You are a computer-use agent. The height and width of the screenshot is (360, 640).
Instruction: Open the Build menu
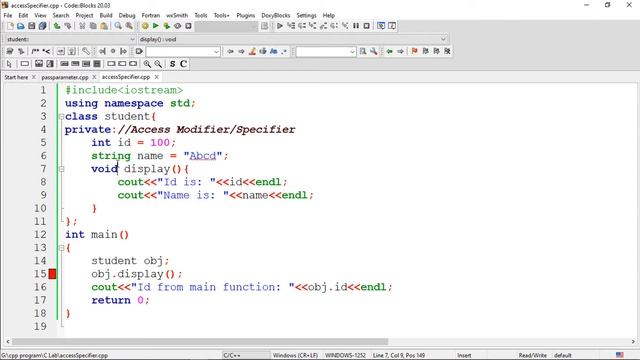click(x=106, y=15)
